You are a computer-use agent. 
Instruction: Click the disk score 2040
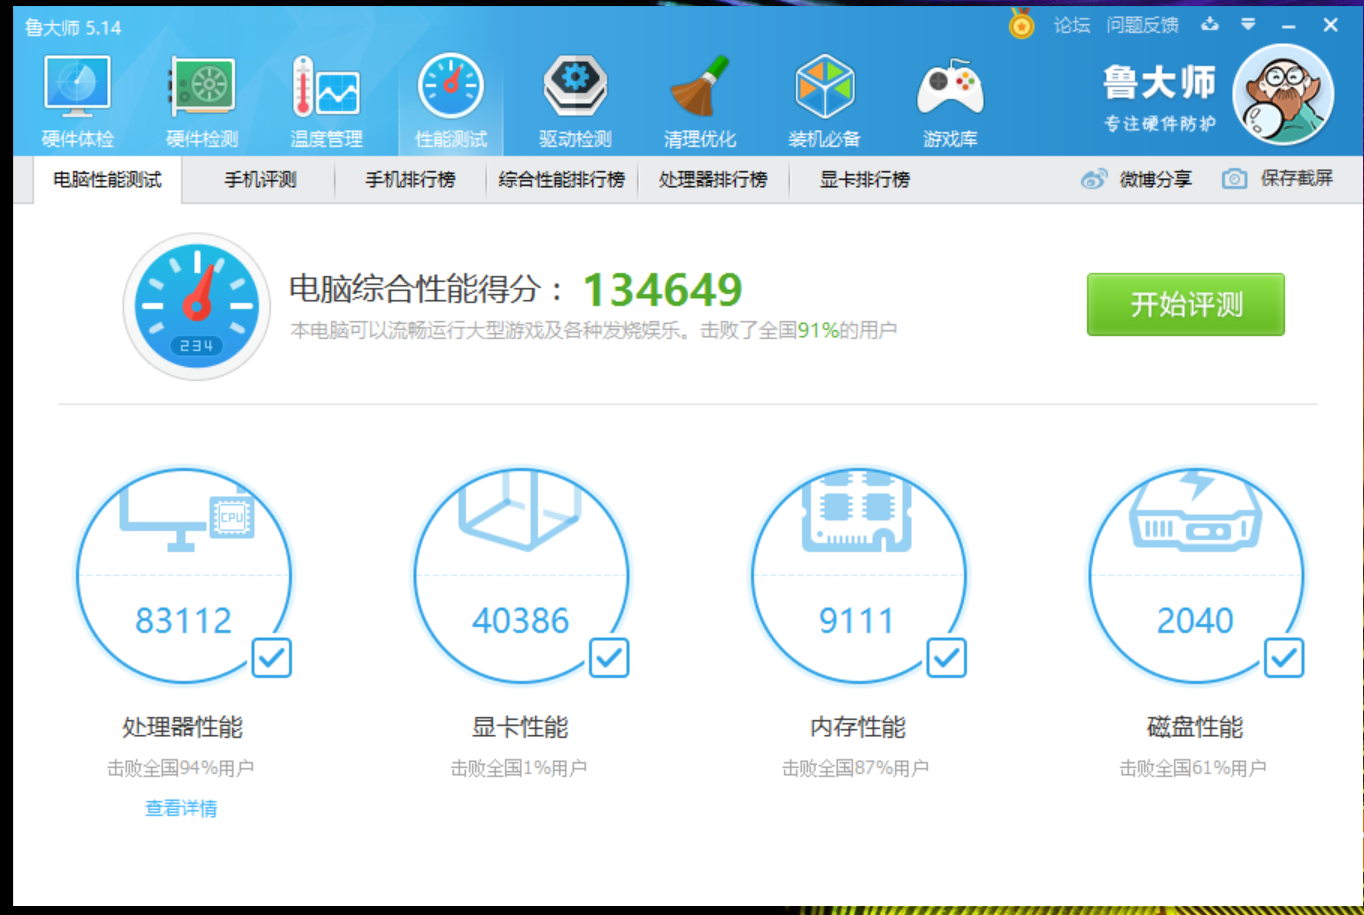(1196, 621)
